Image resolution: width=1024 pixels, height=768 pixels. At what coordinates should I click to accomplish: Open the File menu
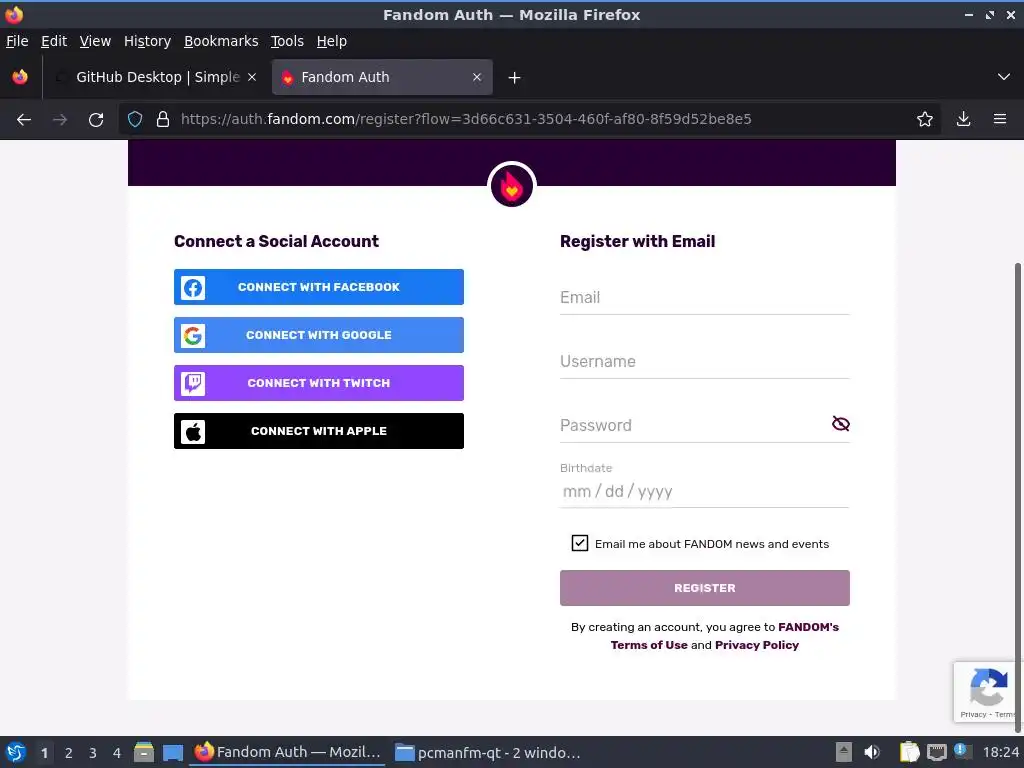point(17,41)
